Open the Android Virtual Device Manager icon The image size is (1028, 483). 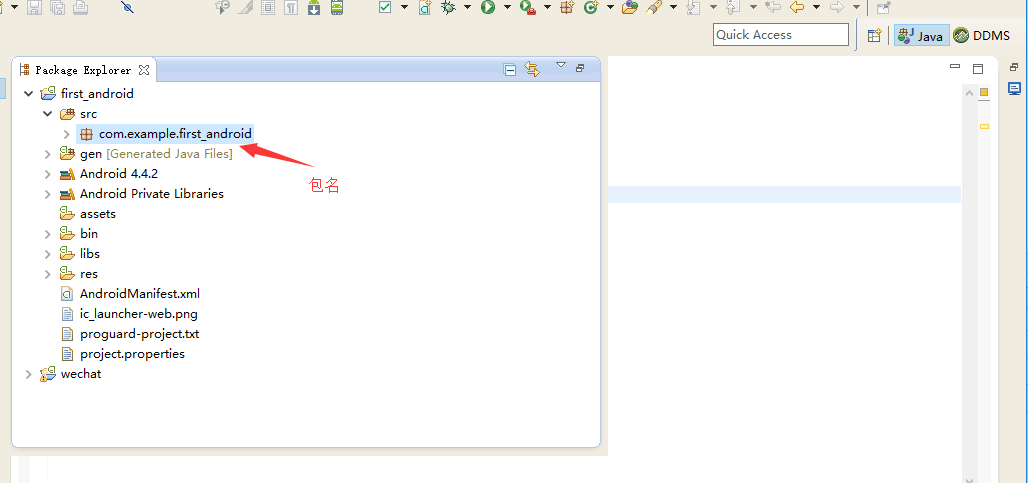point(337,8)
